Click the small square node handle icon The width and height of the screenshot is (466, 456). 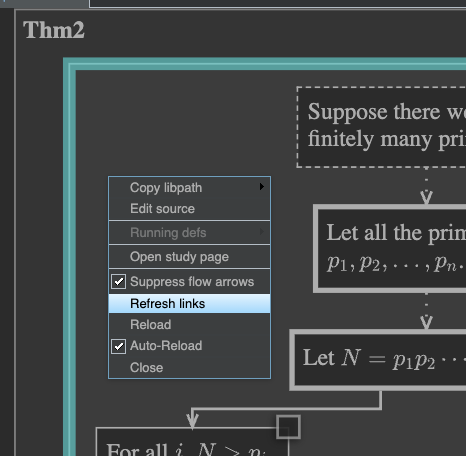(x=288, y=427)
